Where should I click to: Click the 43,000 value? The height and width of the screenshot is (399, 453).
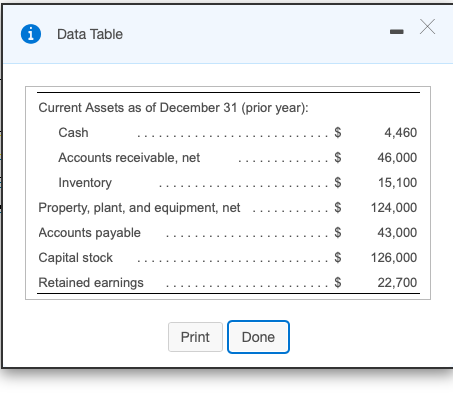pos(397,233)
